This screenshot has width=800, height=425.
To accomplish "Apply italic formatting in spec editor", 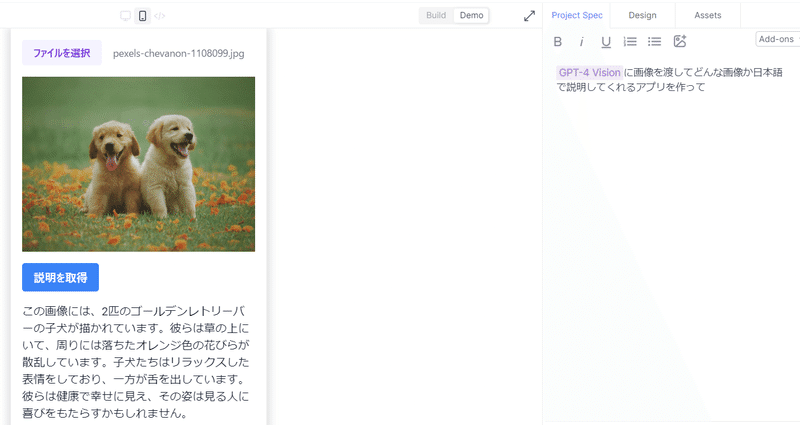I will (582, 42).
